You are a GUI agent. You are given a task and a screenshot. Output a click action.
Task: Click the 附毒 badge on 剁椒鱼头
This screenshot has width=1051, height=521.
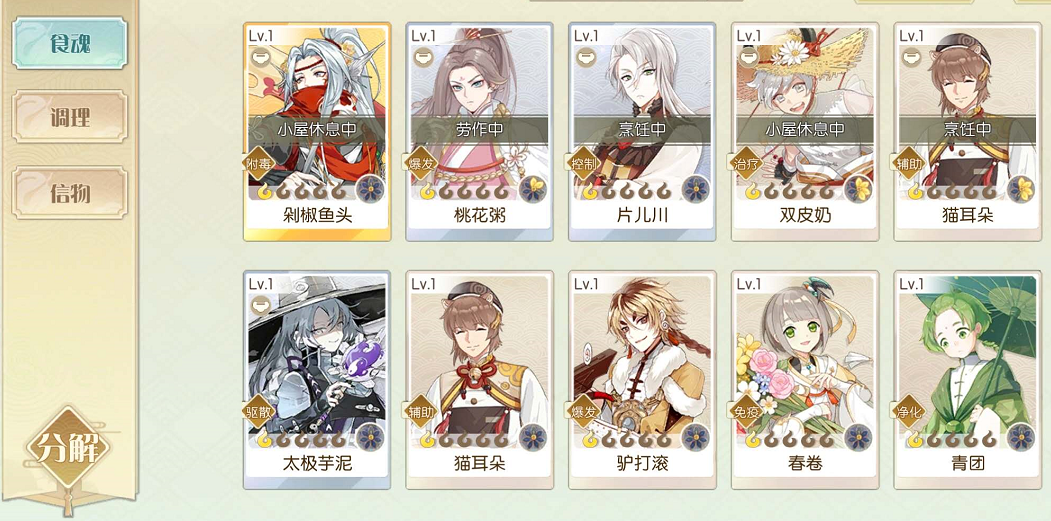pyautogui.click(x=259, y=163)
